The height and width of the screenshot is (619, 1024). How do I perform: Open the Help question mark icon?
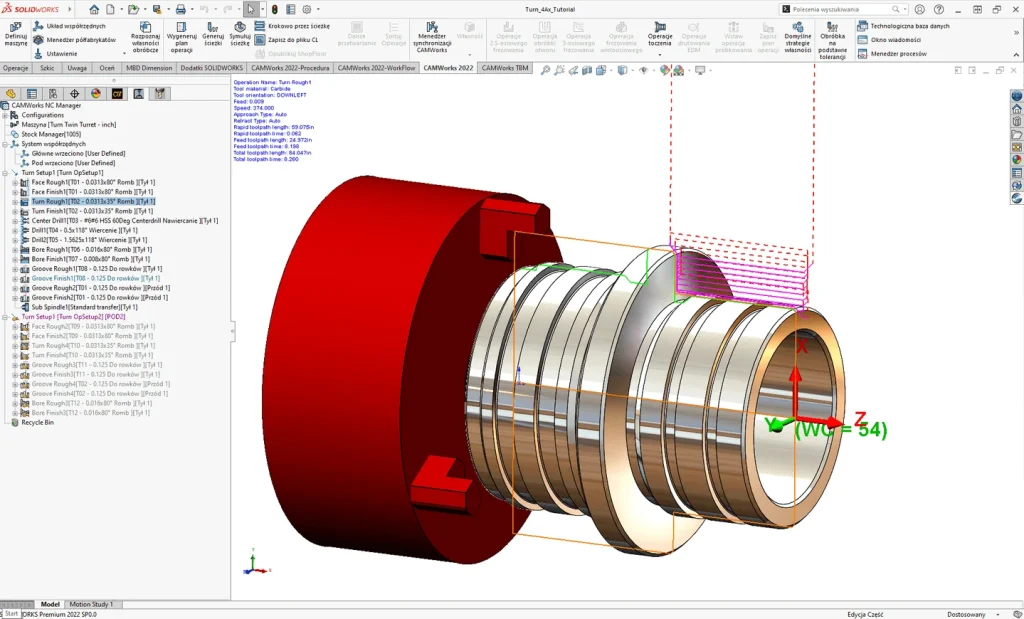tap(938, 9)
